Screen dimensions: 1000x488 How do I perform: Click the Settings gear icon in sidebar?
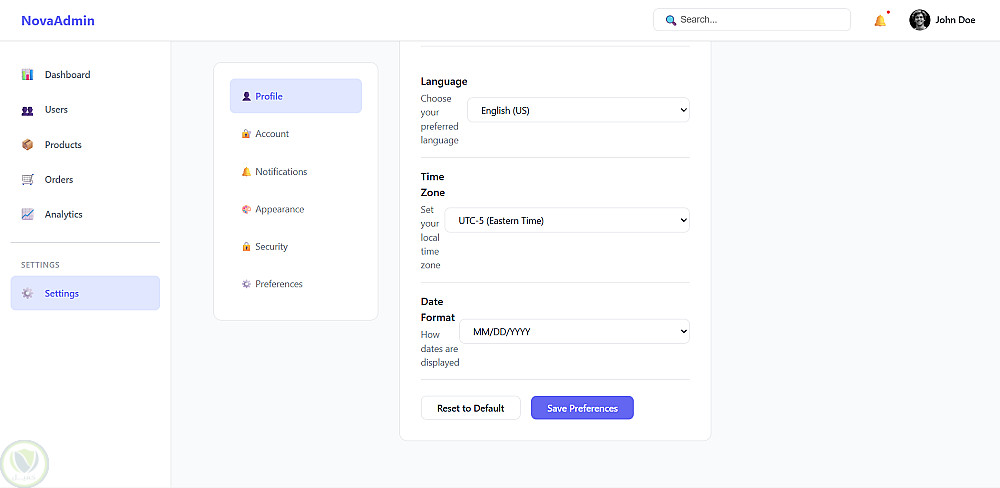click(x=28, y=294)
